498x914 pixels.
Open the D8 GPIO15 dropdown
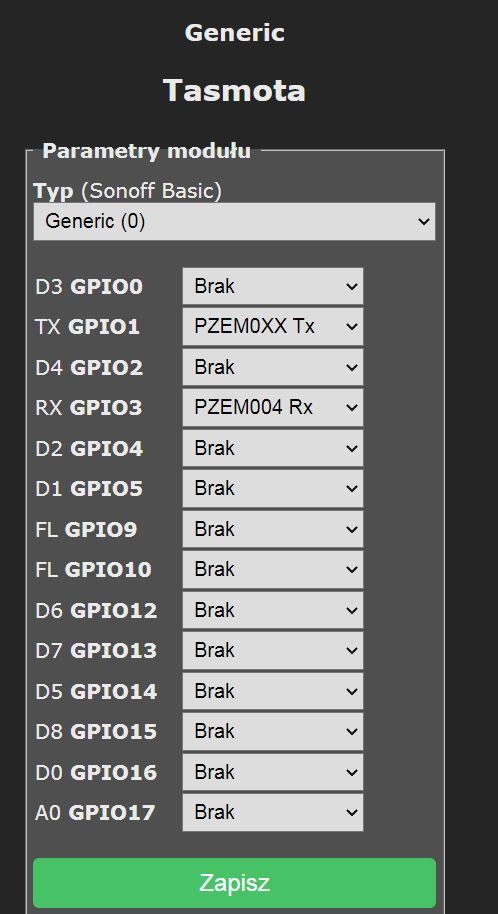273,732
